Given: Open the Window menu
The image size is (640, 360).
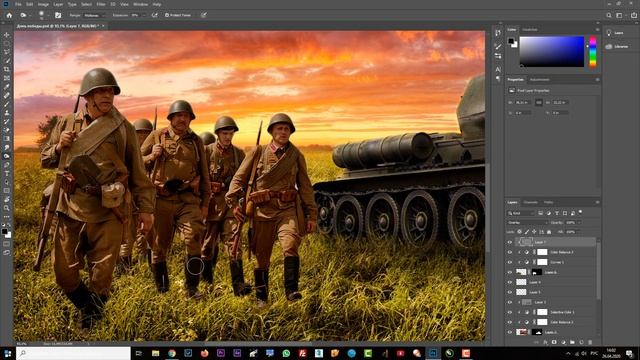Looking at the screenshot, I should [140, 4].
